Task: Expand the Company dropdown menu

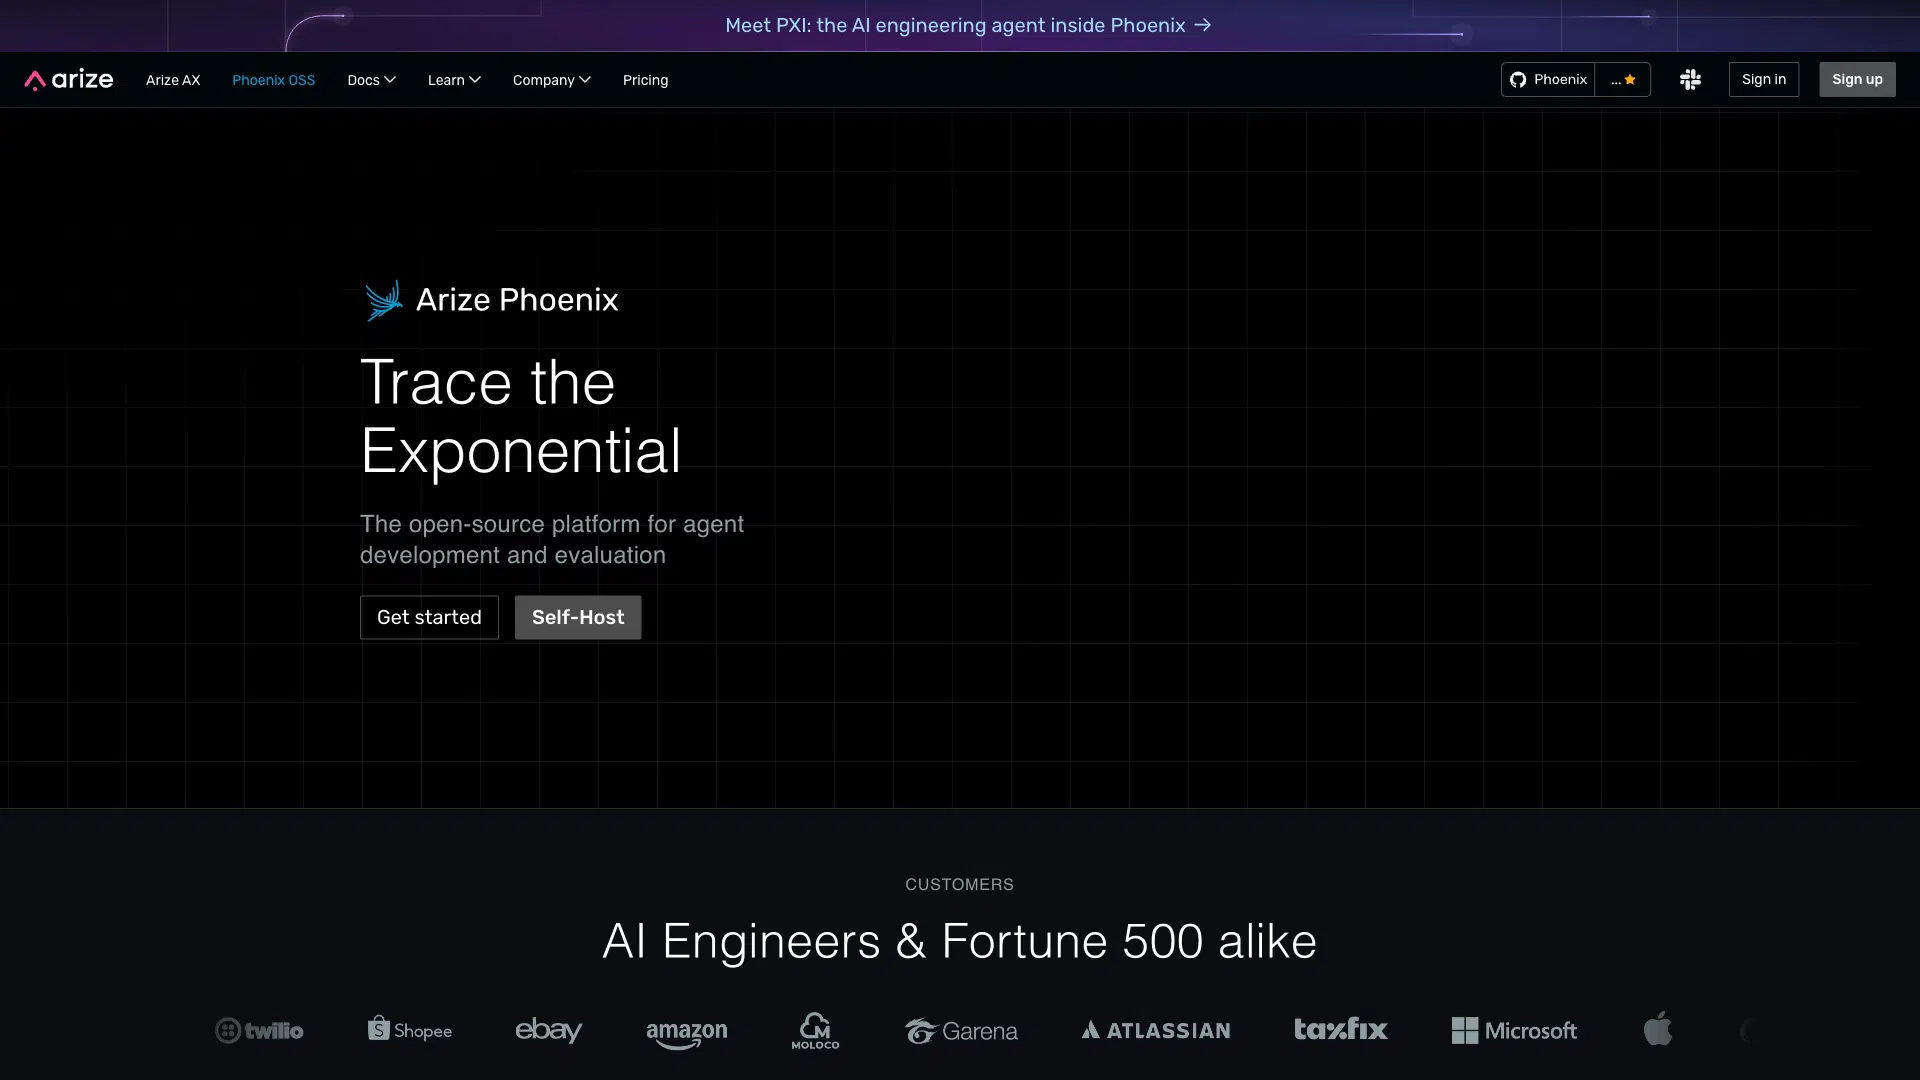Action: 552,80
